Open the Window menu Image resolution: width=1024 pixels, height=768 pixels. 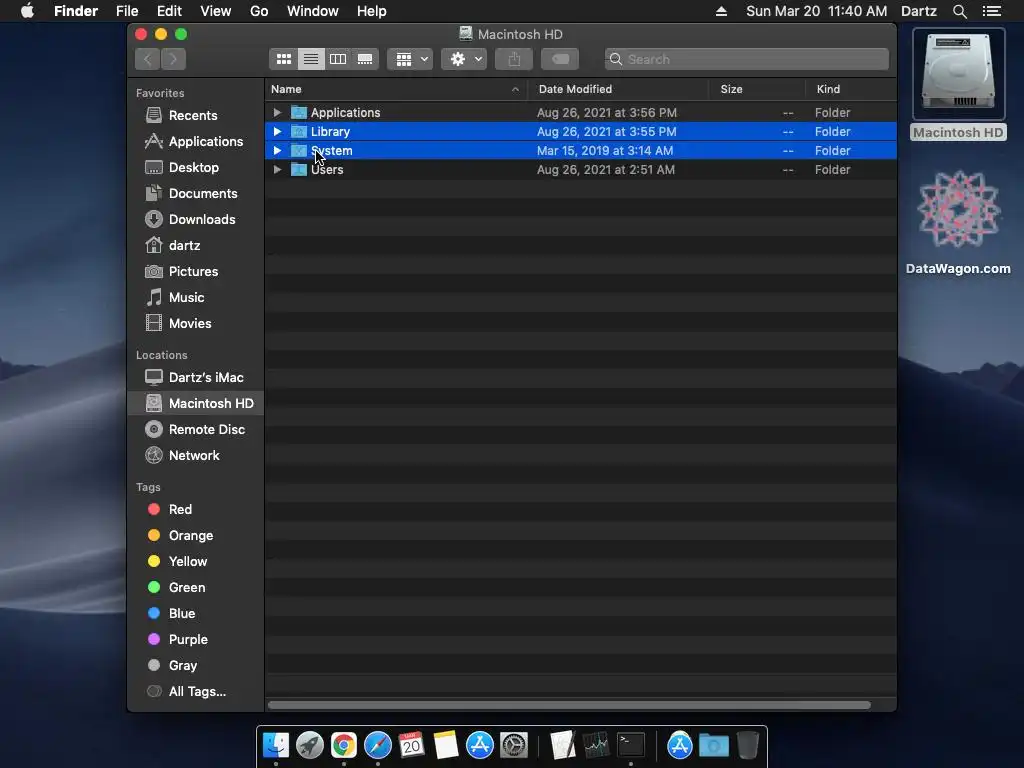coord(313,11)
